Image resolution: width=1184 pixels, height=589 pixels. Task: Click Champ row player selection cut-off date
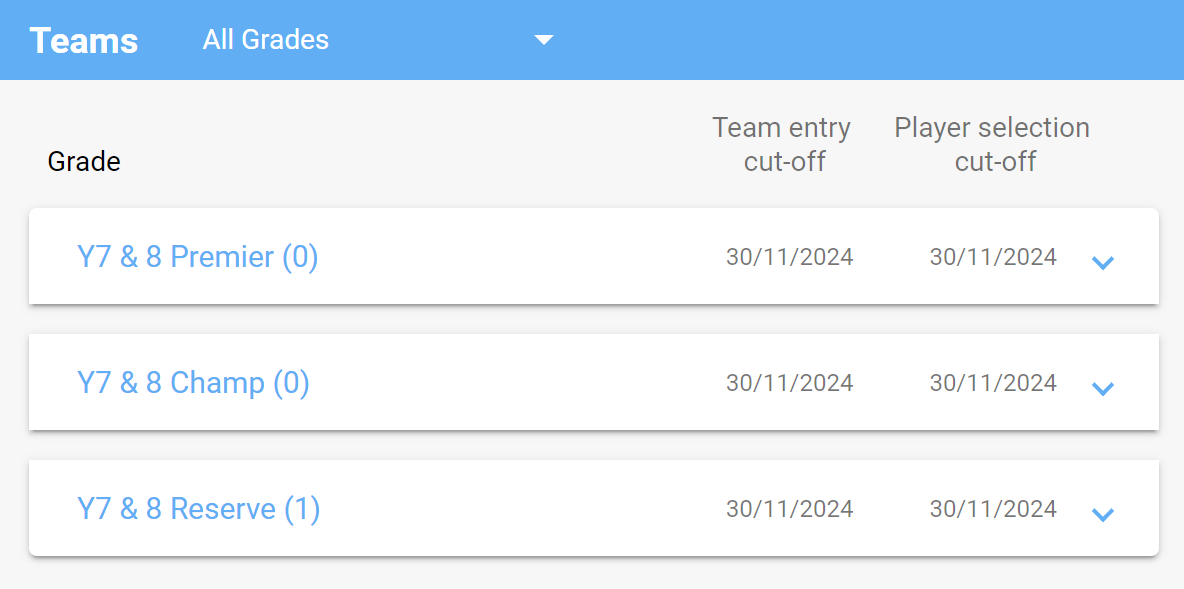(993, 383)
